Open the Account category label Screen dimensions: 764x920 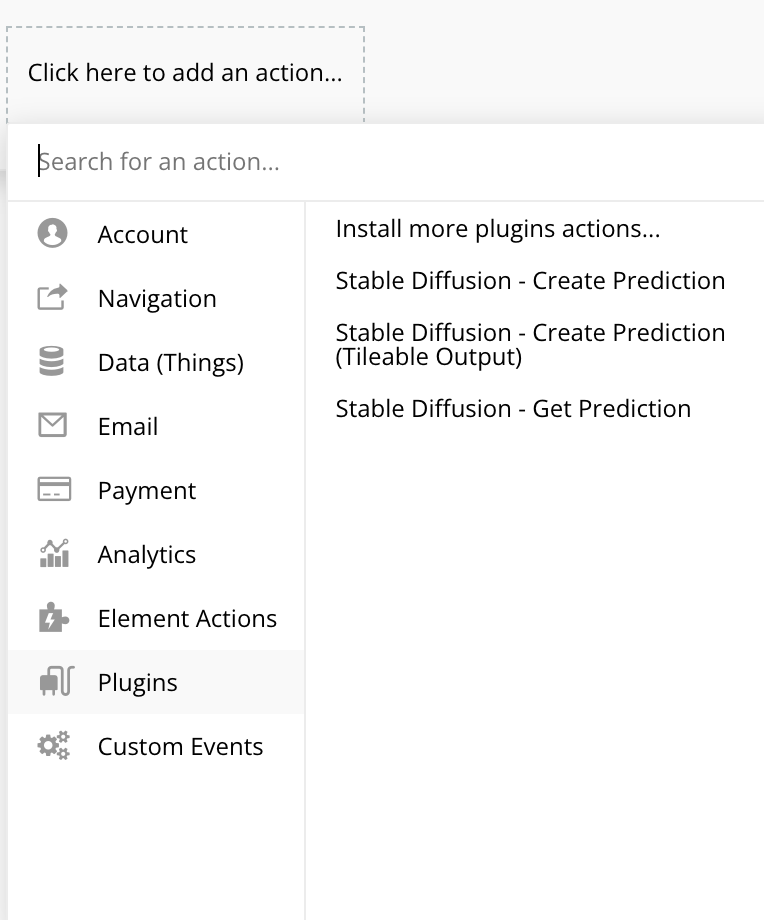tap(142, 235)
